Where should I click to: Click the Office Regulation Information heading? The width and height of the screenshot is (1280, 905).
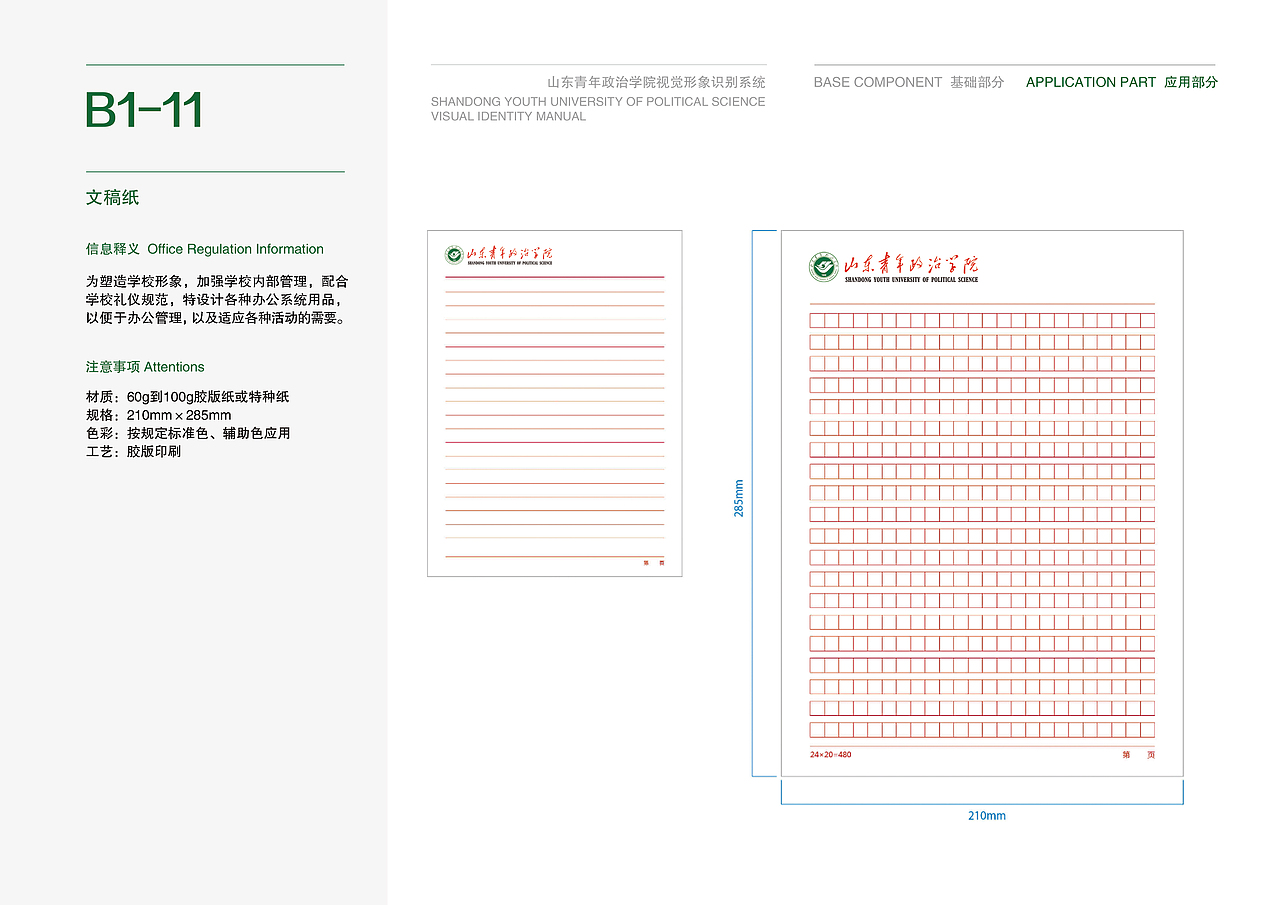pyautogui.click(x=235, y=249)
